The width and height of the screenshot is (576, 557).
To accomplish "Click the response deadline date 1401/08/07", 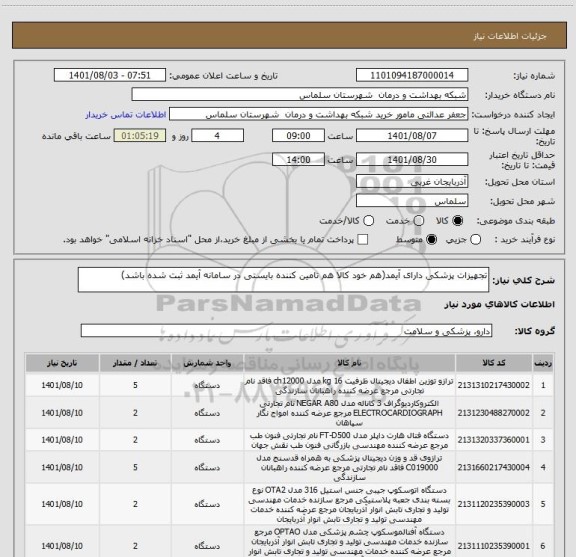I will click(412, 136).
